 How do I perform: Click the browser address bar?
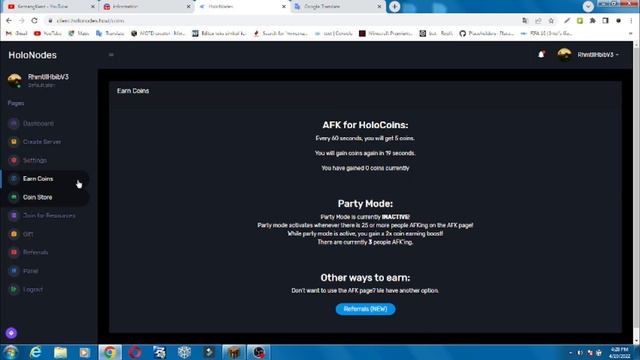282,20
